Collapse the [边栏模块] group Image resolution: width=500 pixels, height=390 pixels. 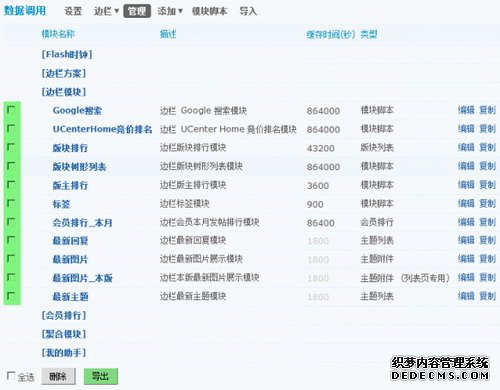point(64,92)
